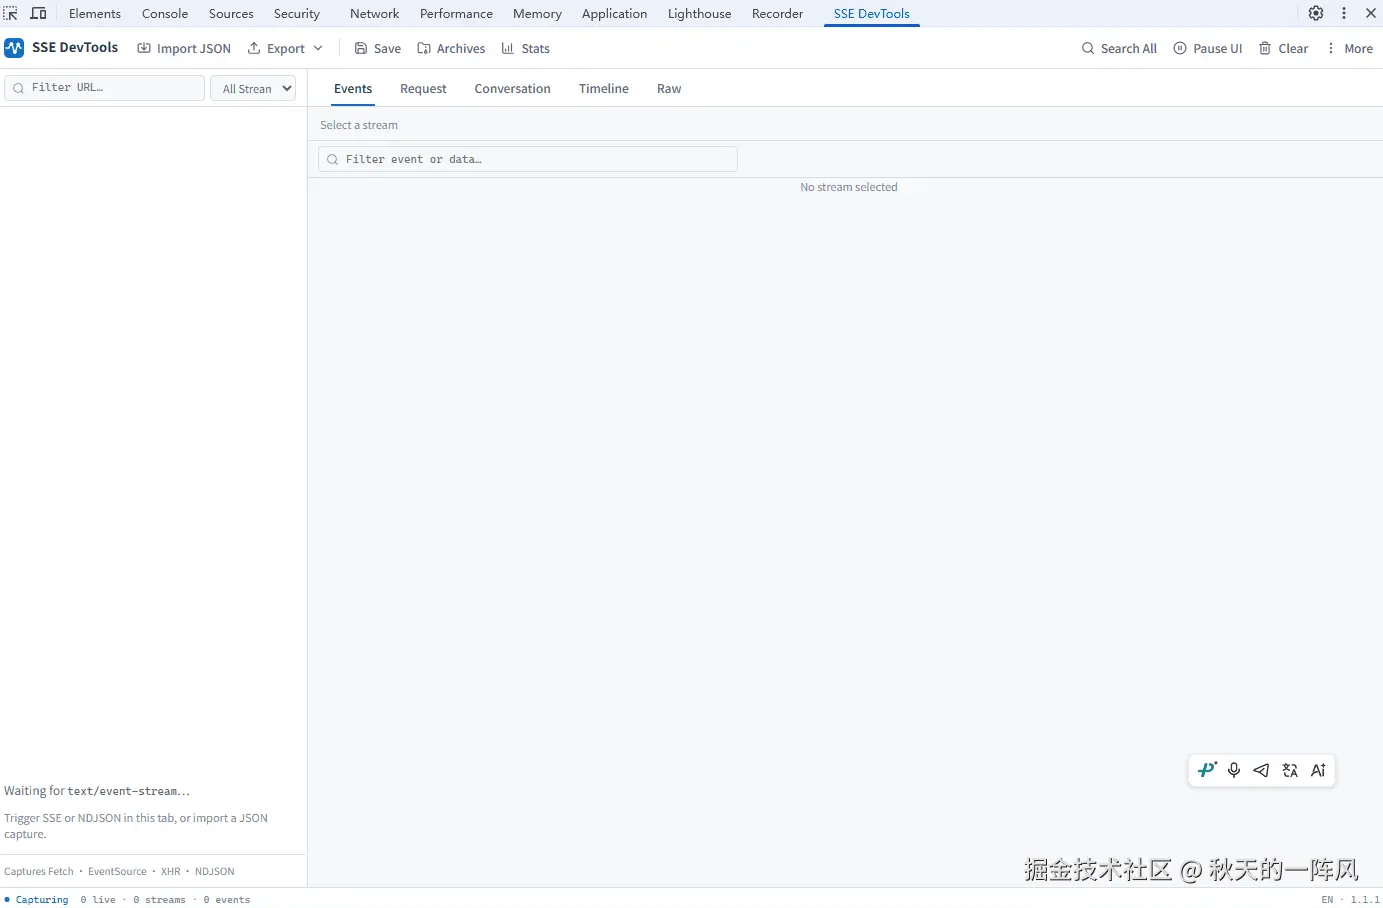
Task: Select the Events tab
Action: click(353, 89)
